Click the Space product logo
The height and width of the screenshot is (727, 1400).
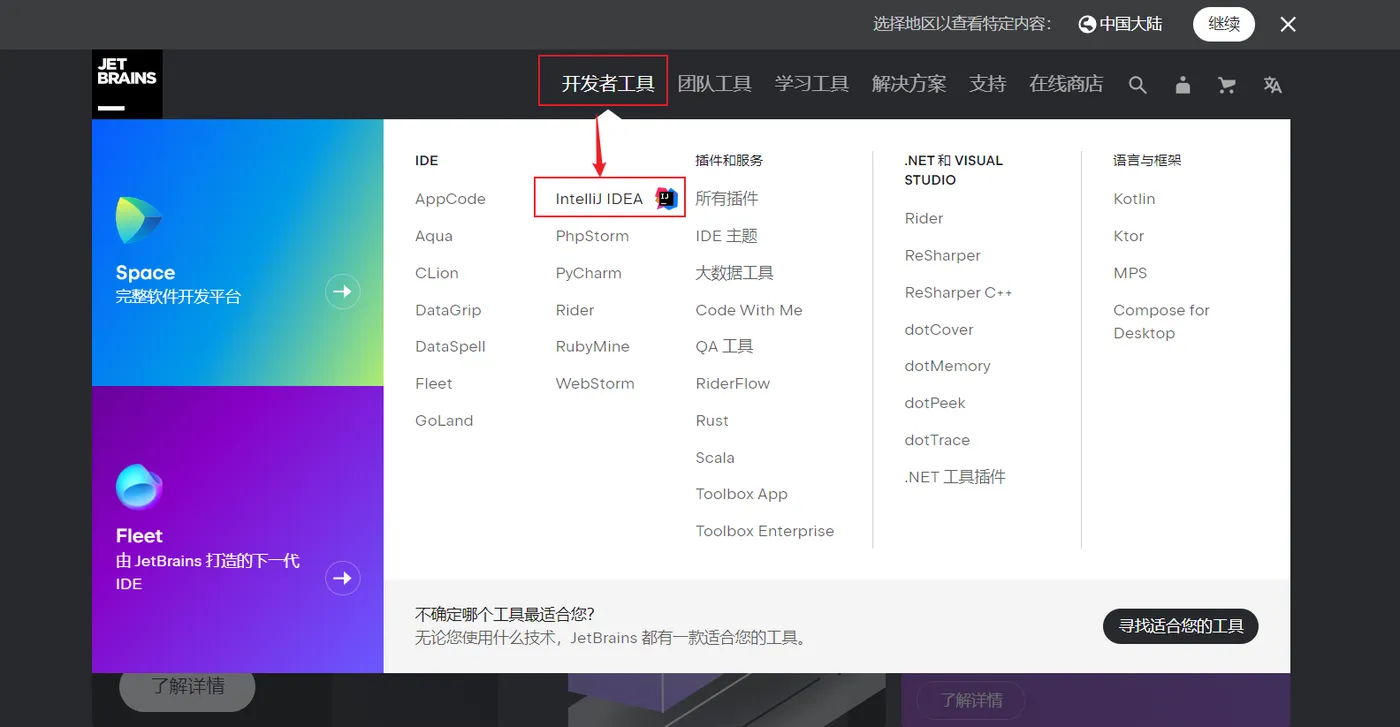coord(138,220)
